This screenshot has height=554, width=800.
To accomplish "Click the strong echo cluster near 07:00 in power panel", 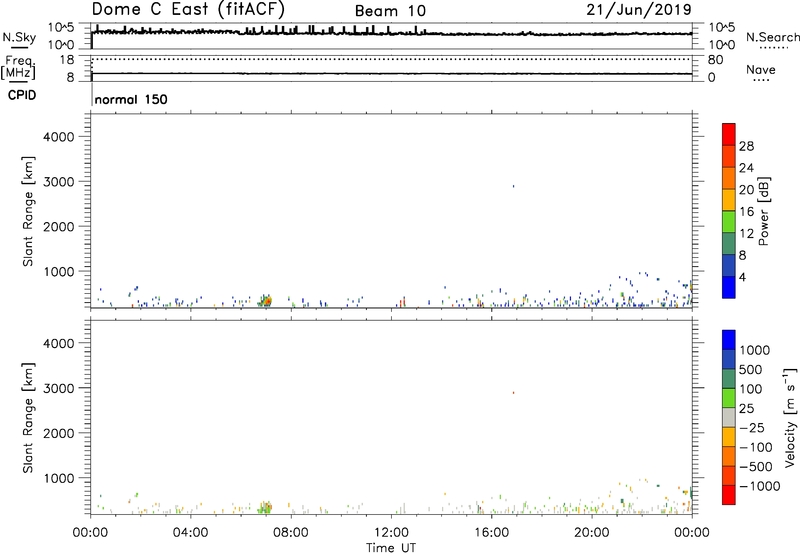I will point(265,300).
